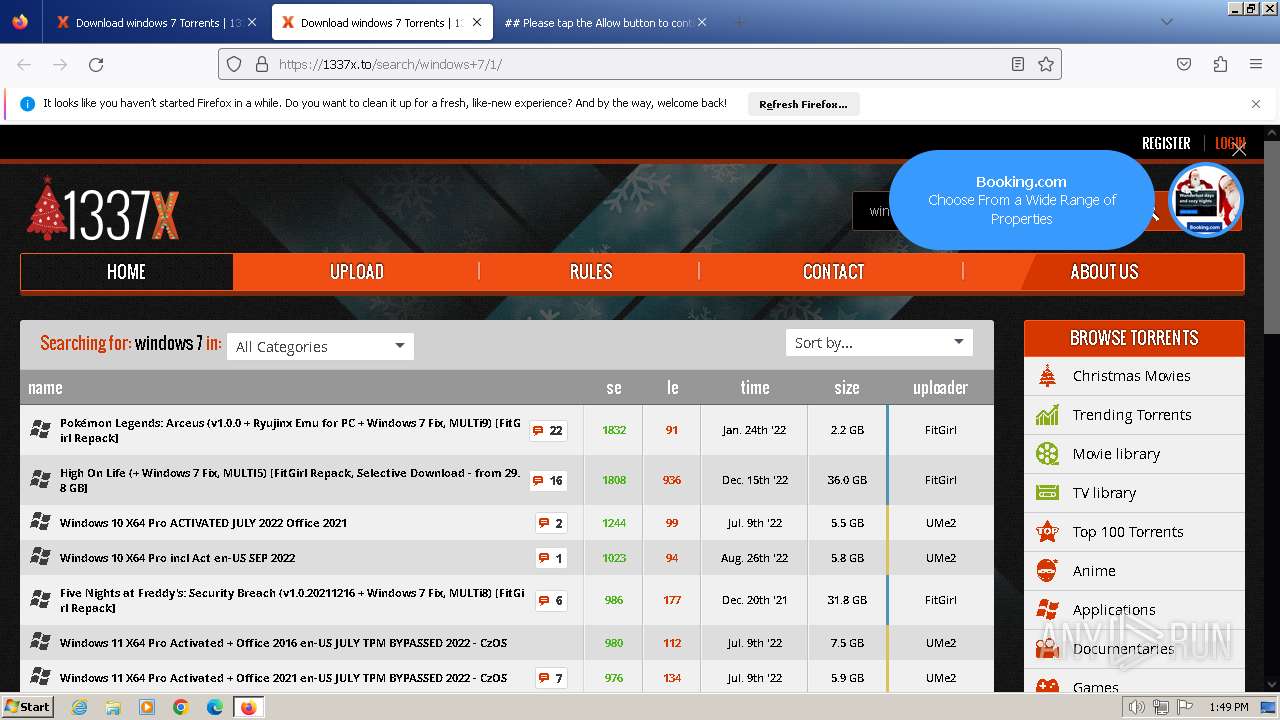This screenshot has width=1280, height=720.
Task: Open comments for Five Nights at Freddy's torrent
Action: tap(551, 601)
